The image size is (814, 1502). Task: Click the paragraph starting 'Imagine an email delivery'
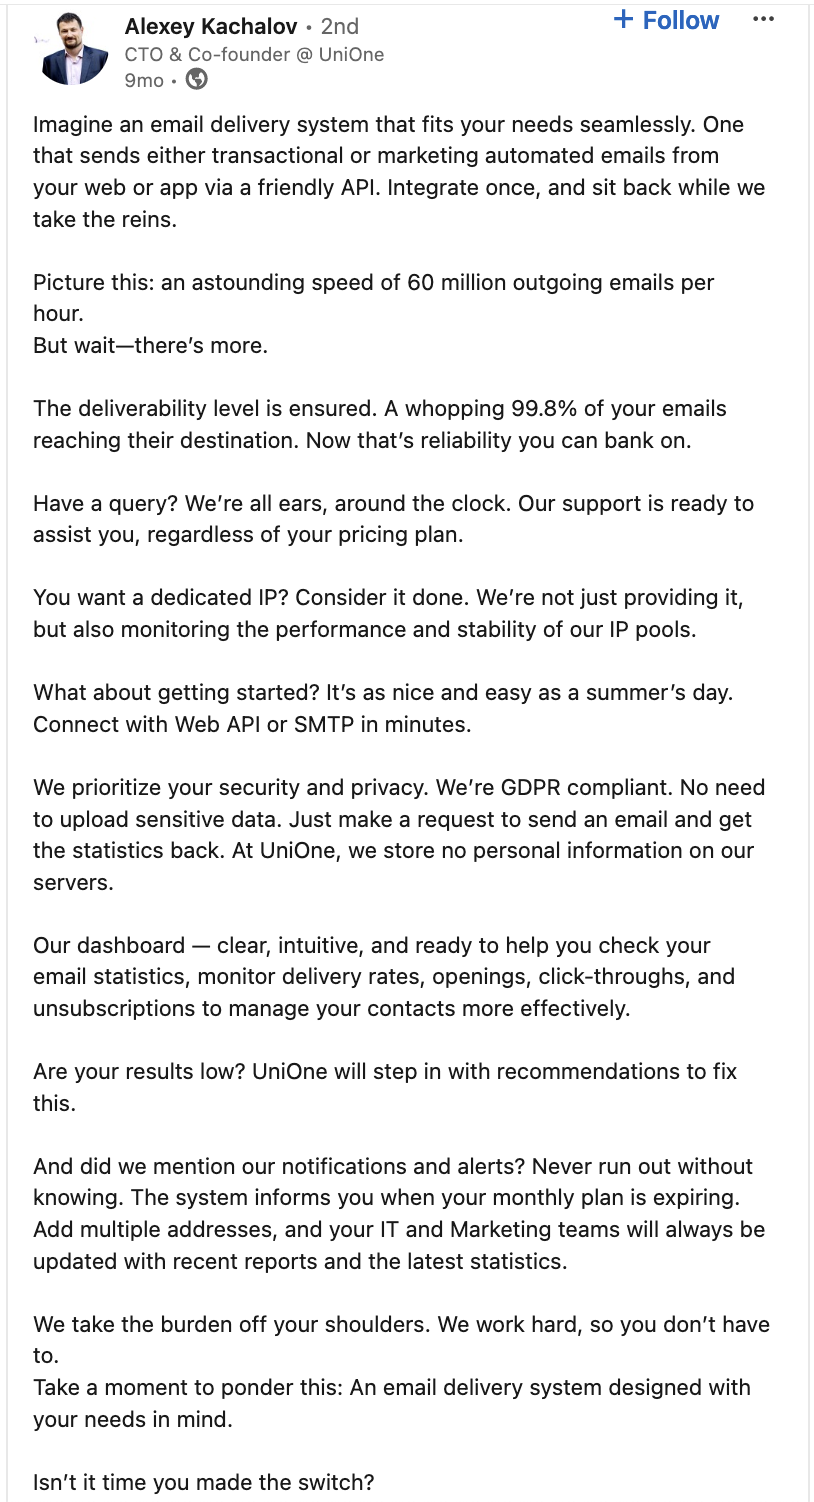pyautogui.click(x=399, y=172)
